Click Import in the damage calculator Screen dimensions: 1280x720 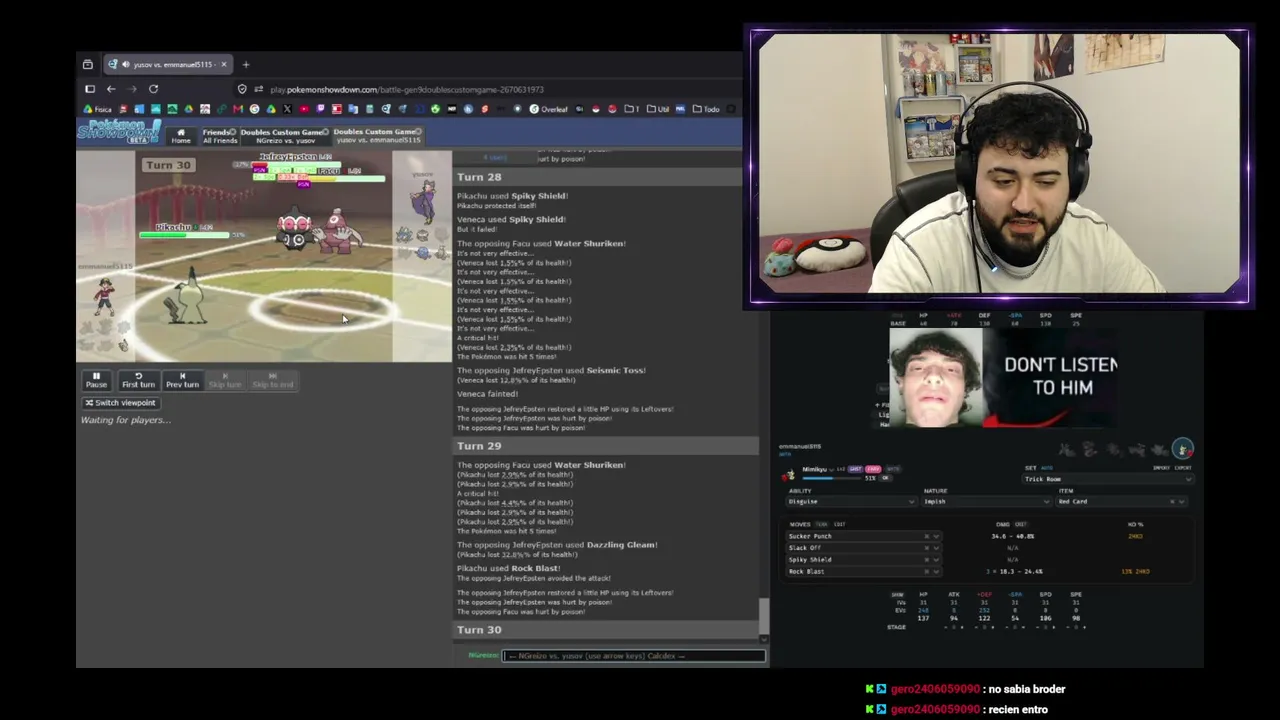click(x=1161, y=468)
